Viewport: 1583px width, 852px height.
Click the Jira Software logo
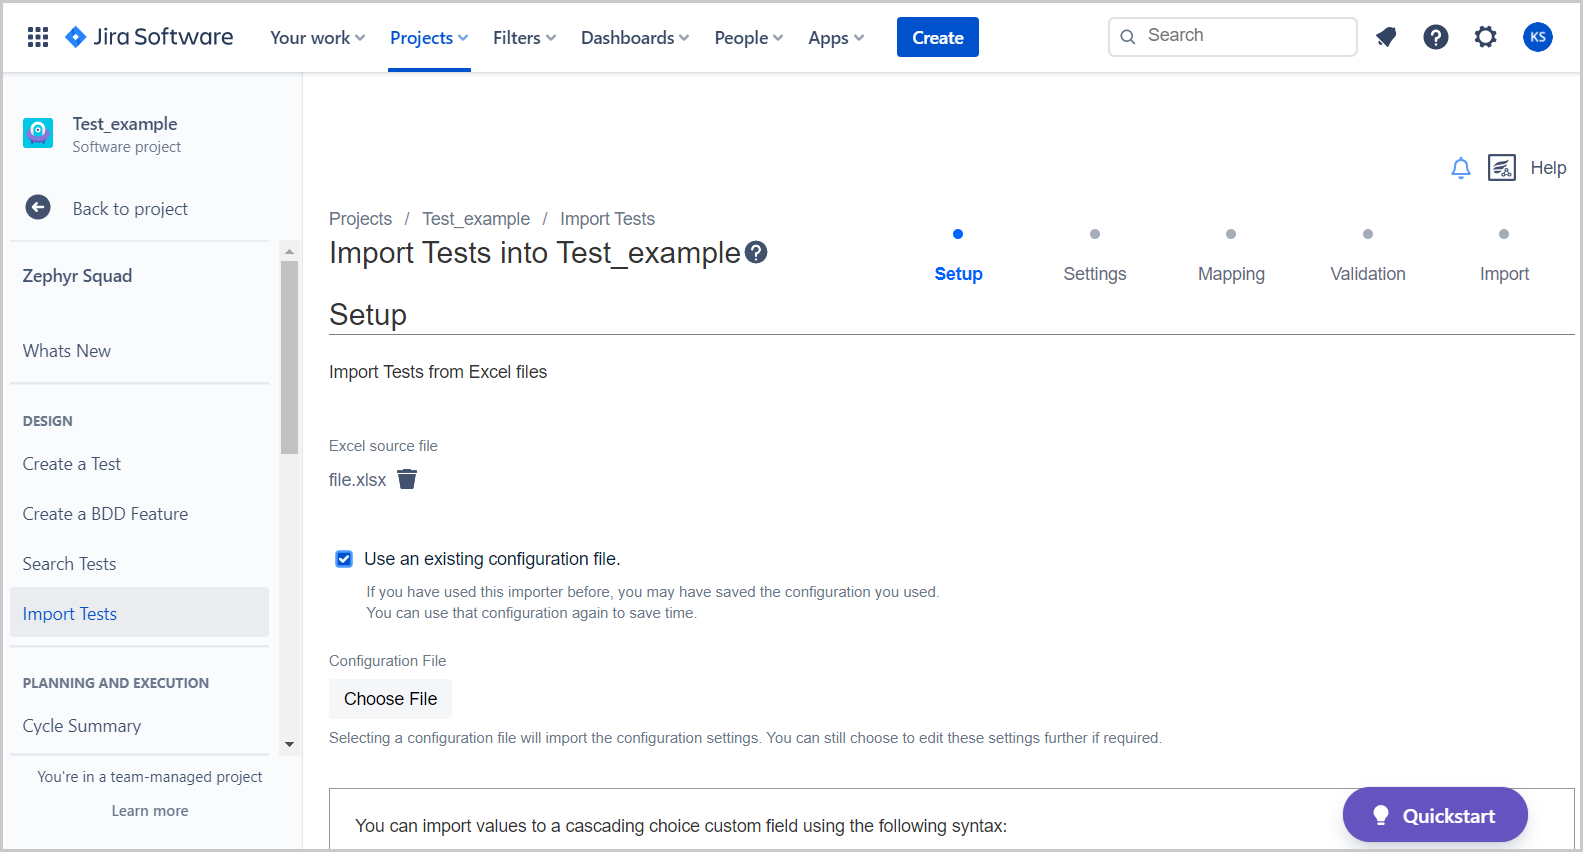149,37
